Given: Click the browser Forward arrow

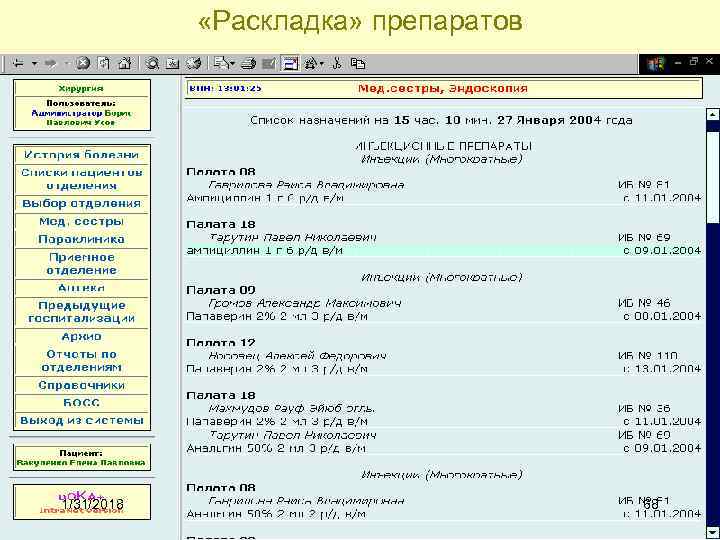Looking at the screenshot, I should click(x=51, y=63).
